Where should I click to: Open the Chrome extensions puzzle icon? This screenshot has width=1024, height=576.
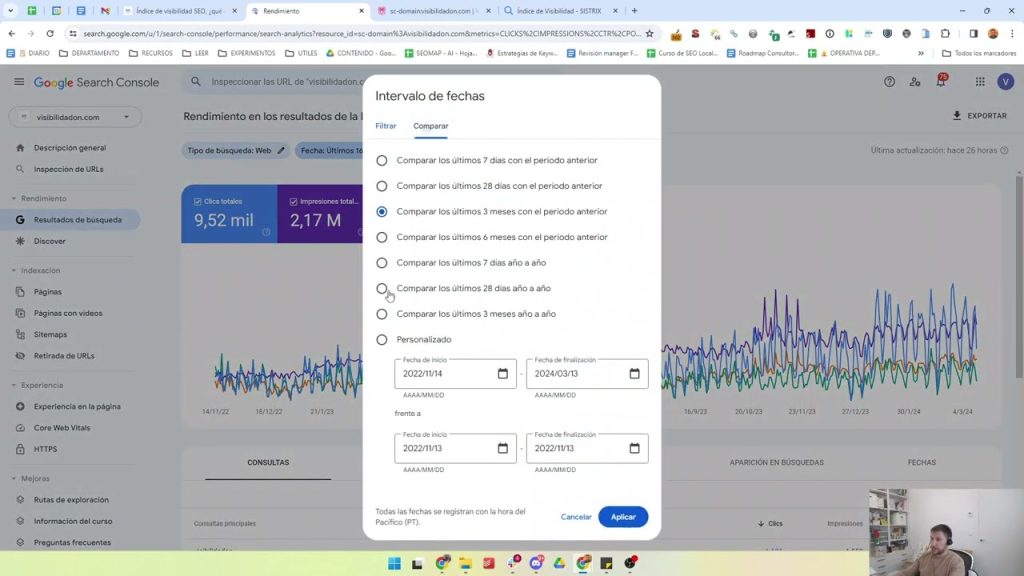click(945, 33)
